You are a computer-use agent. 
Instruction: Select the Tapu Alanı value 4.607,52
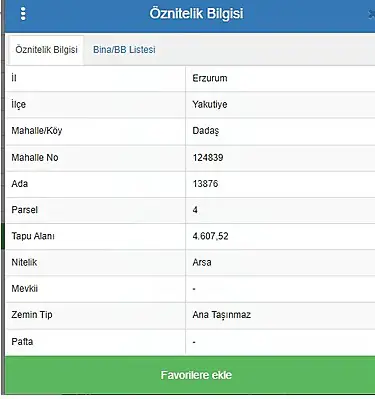click(210, 236)
